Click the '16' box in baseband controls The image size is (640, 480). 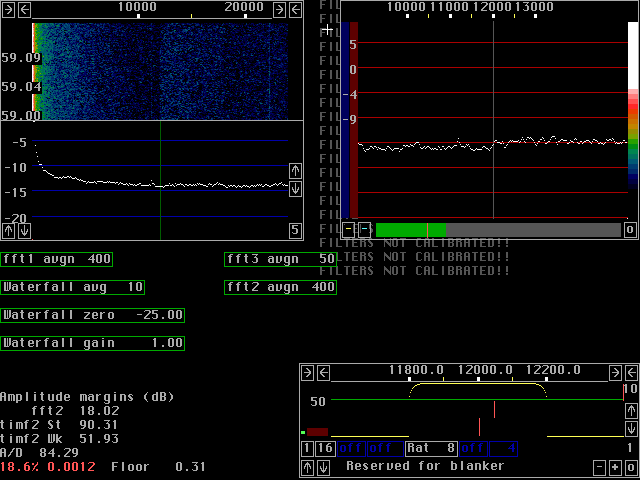pos(326,449)
